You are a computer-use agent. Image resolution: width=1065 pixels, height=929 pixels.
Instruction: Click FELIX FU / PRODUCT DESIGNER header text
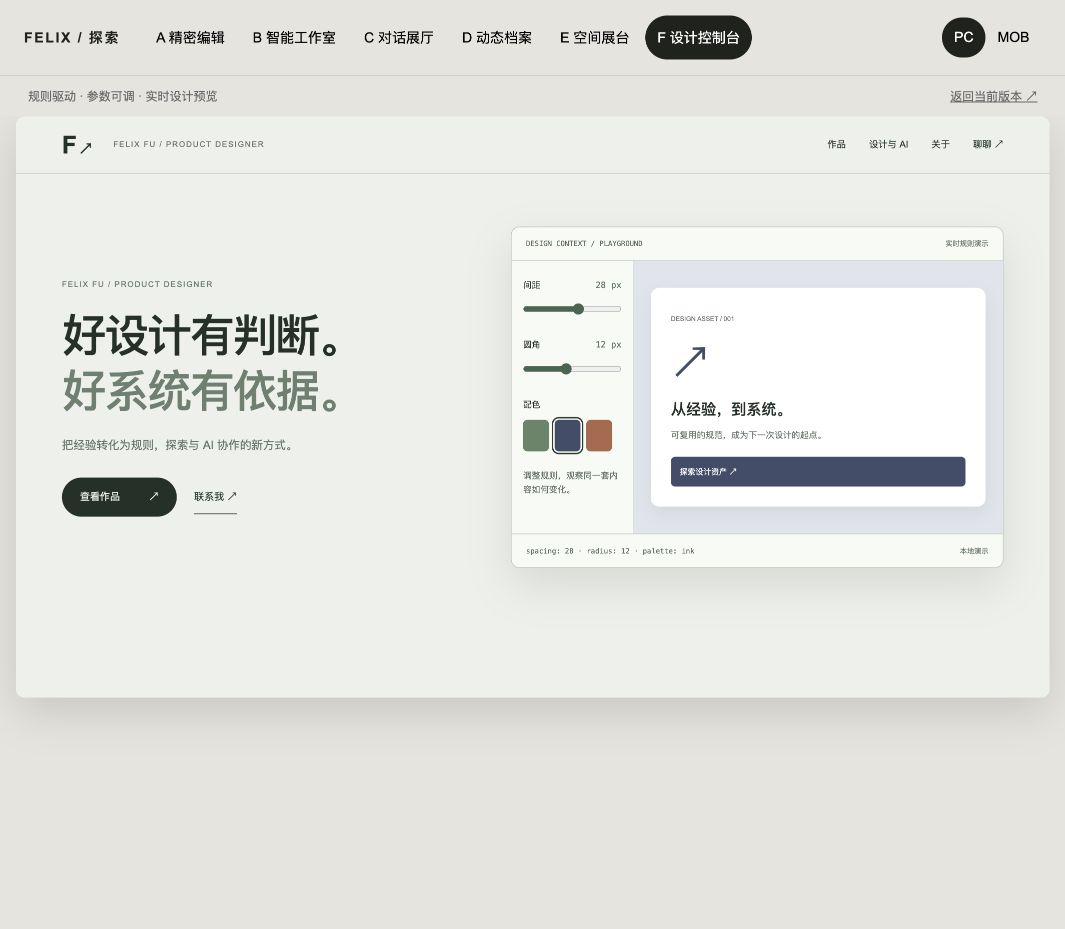[189, 144]
